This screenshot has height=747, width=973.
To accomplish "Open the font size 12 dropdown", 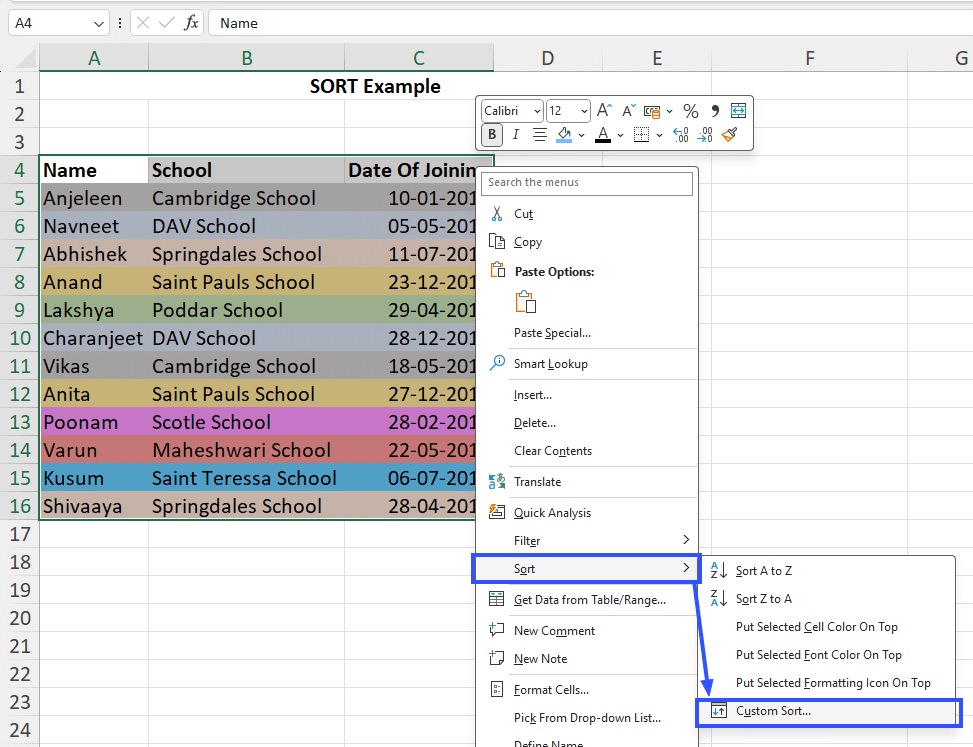I will pos(584,111).
